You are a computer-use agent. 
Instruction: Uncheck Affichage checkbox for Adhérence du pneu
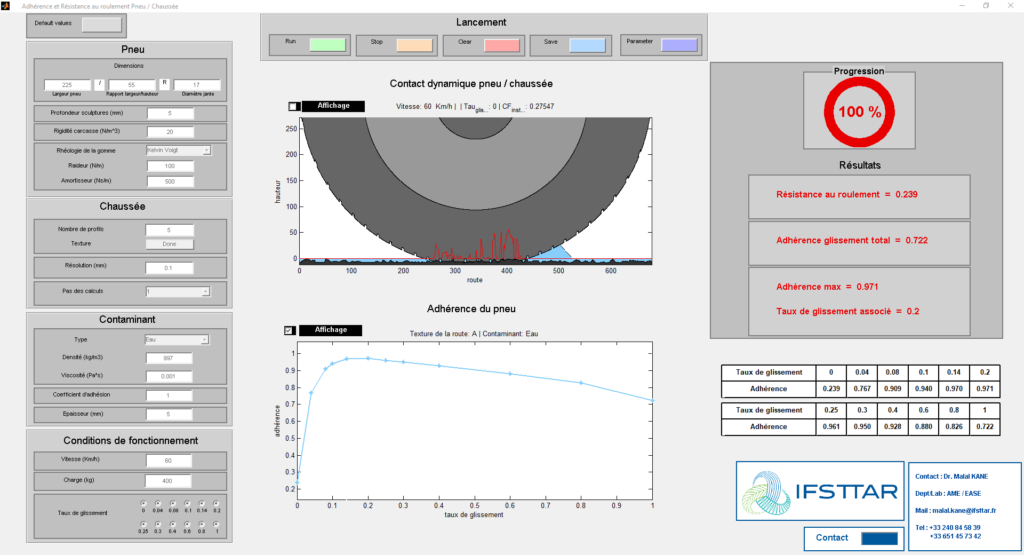290,330
